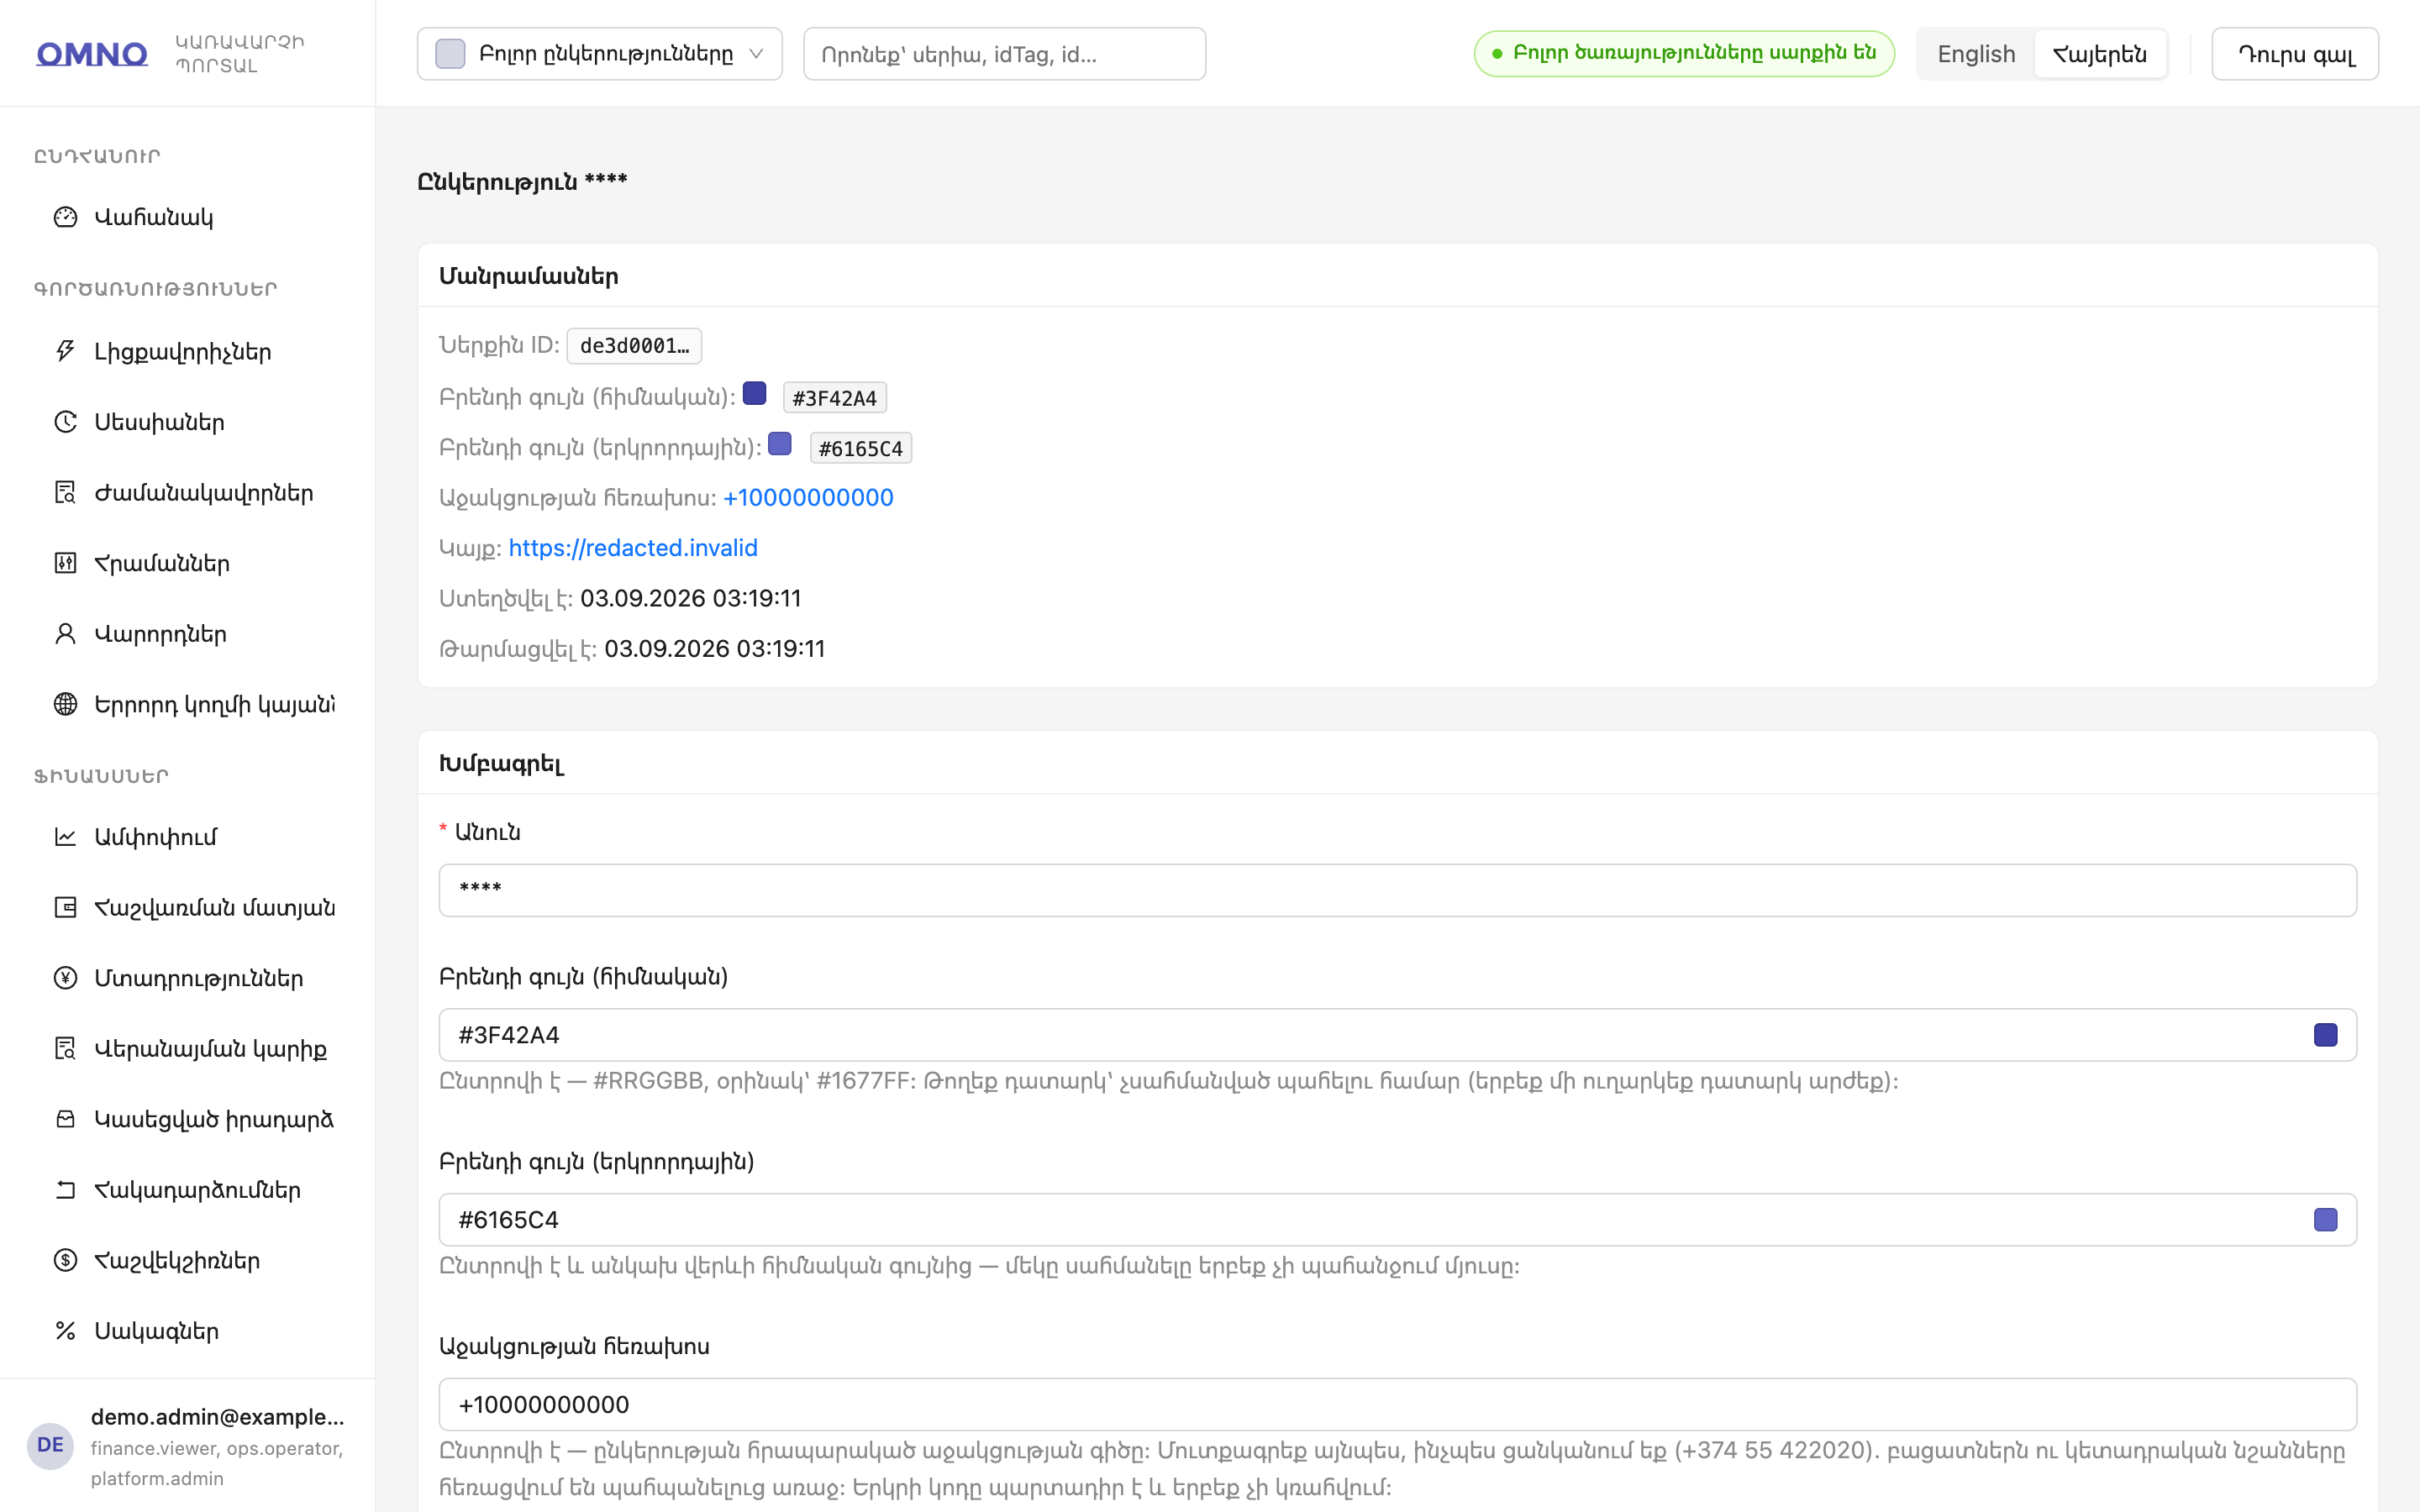
Task: Click the Դուրս գալ logout button
Action: point(2295,54)
